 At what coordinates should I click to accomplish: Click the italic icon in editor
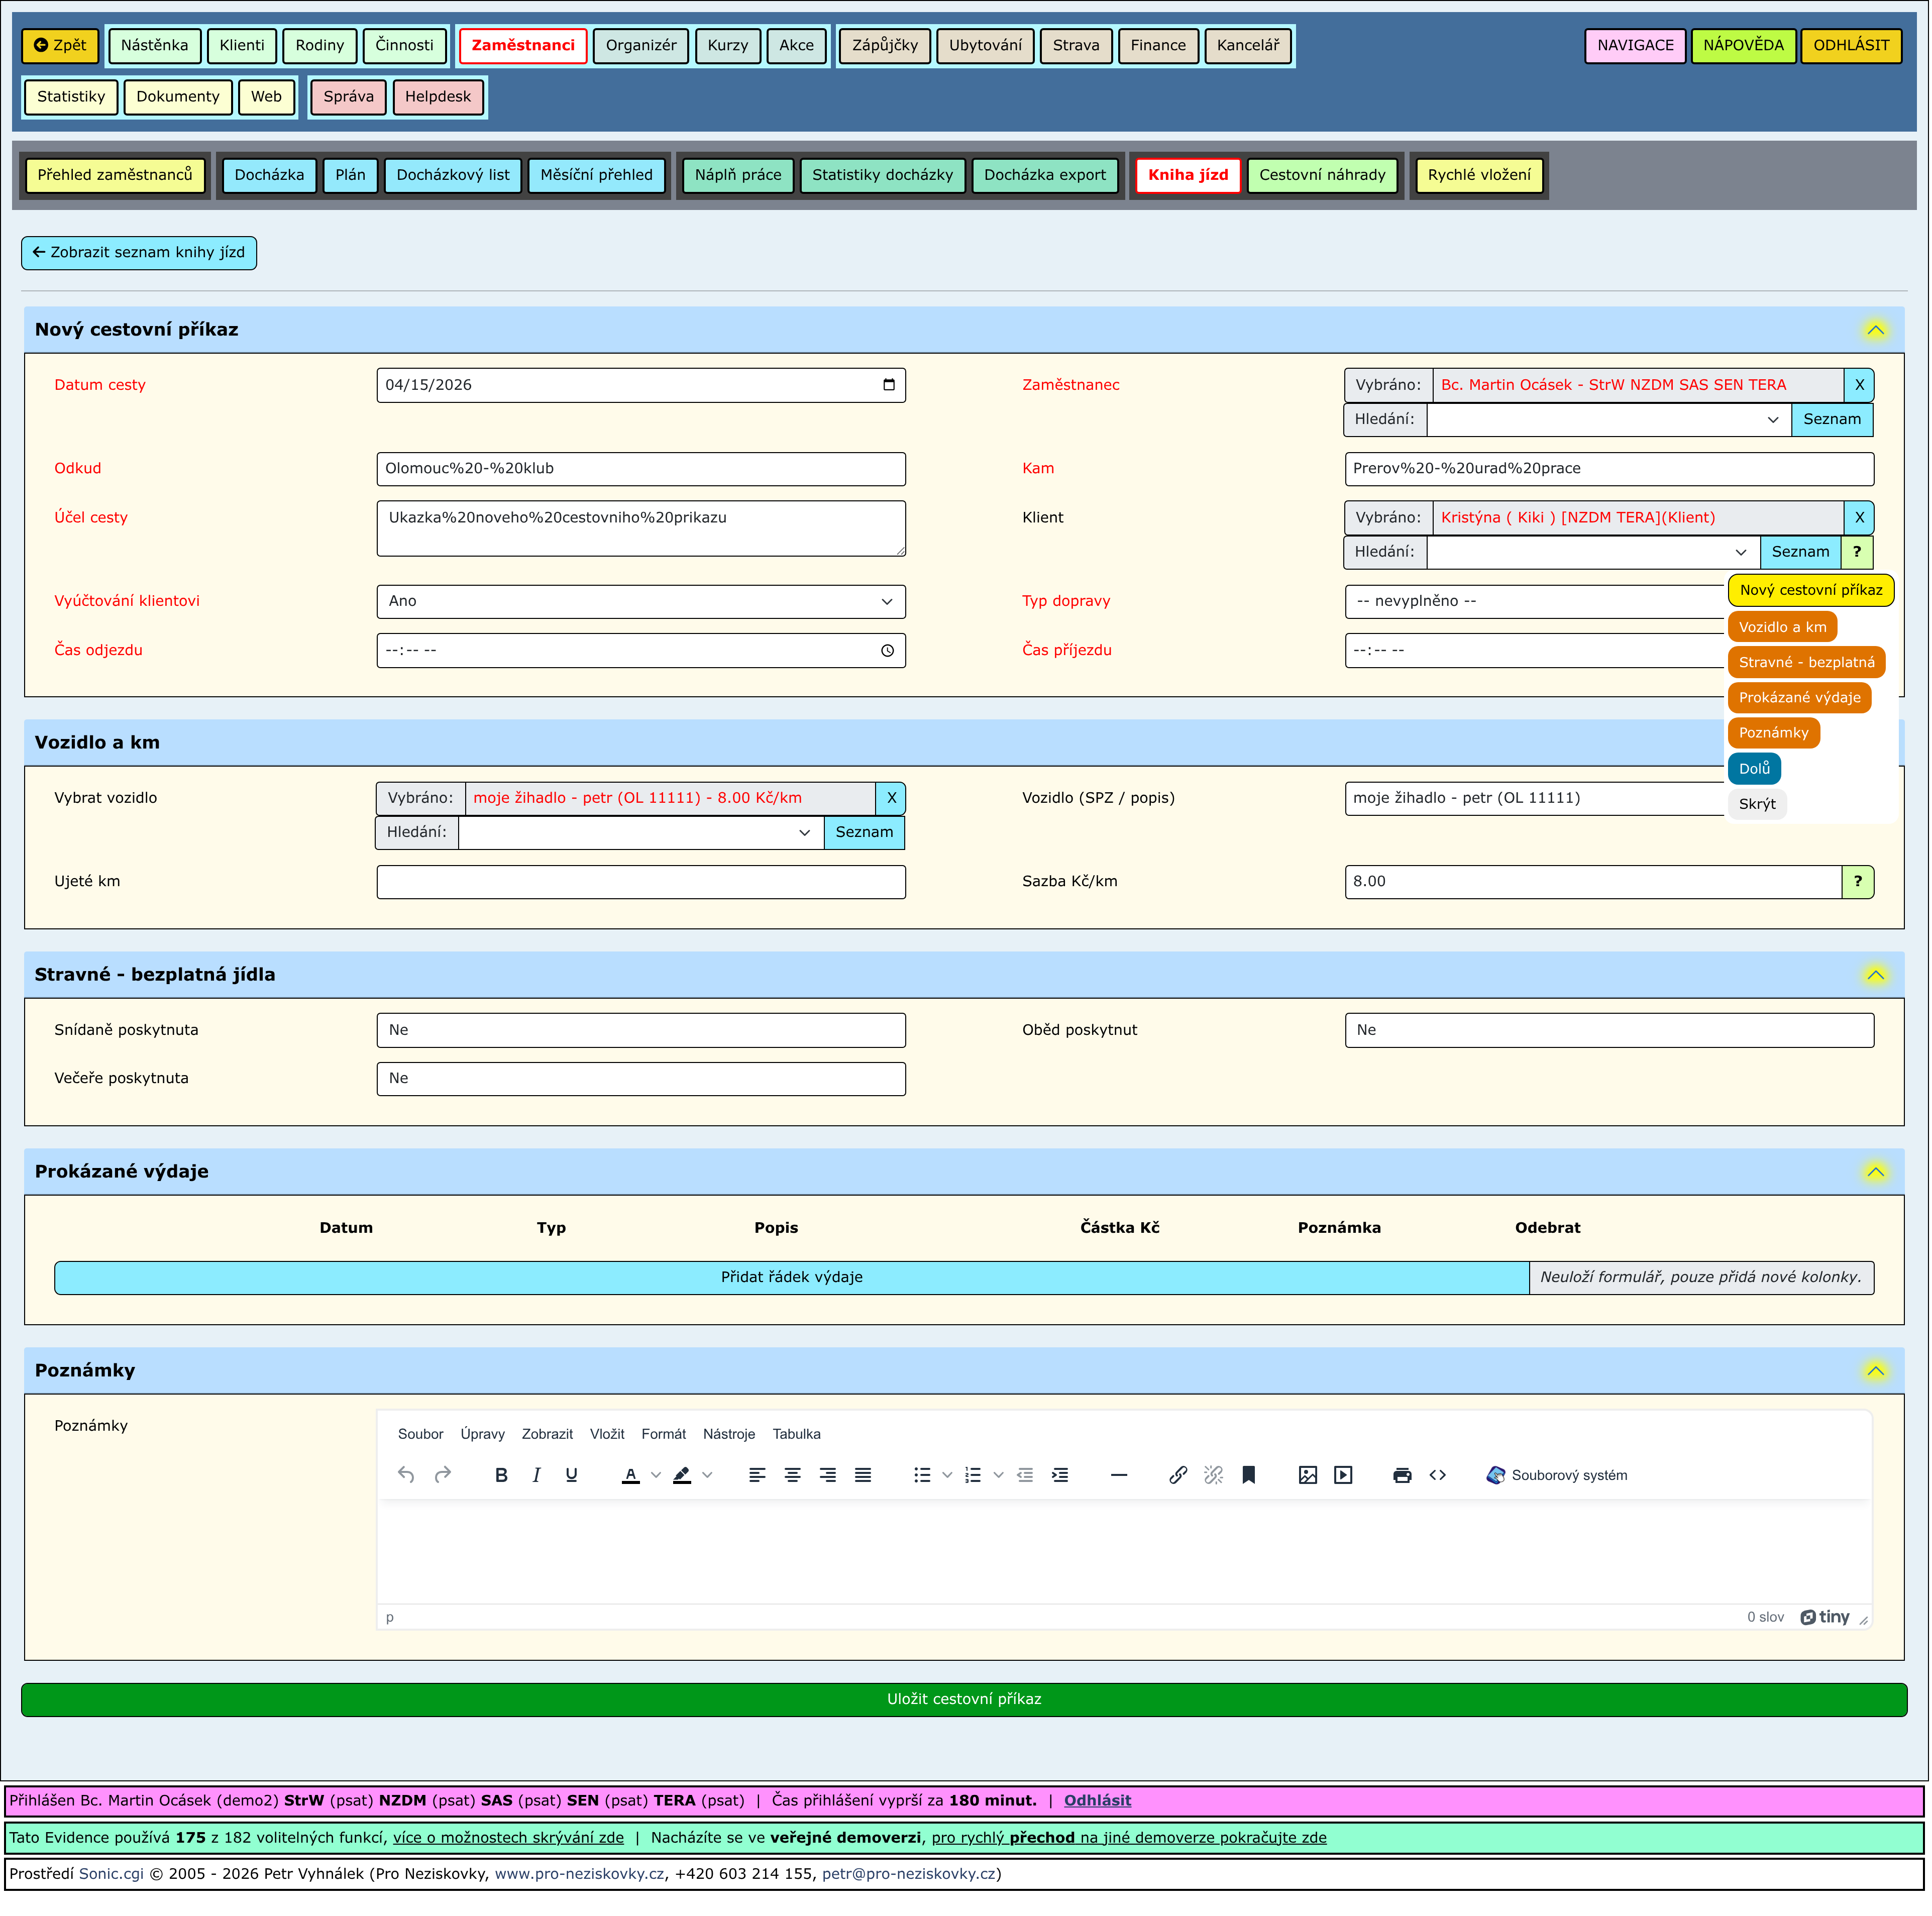536,1476
